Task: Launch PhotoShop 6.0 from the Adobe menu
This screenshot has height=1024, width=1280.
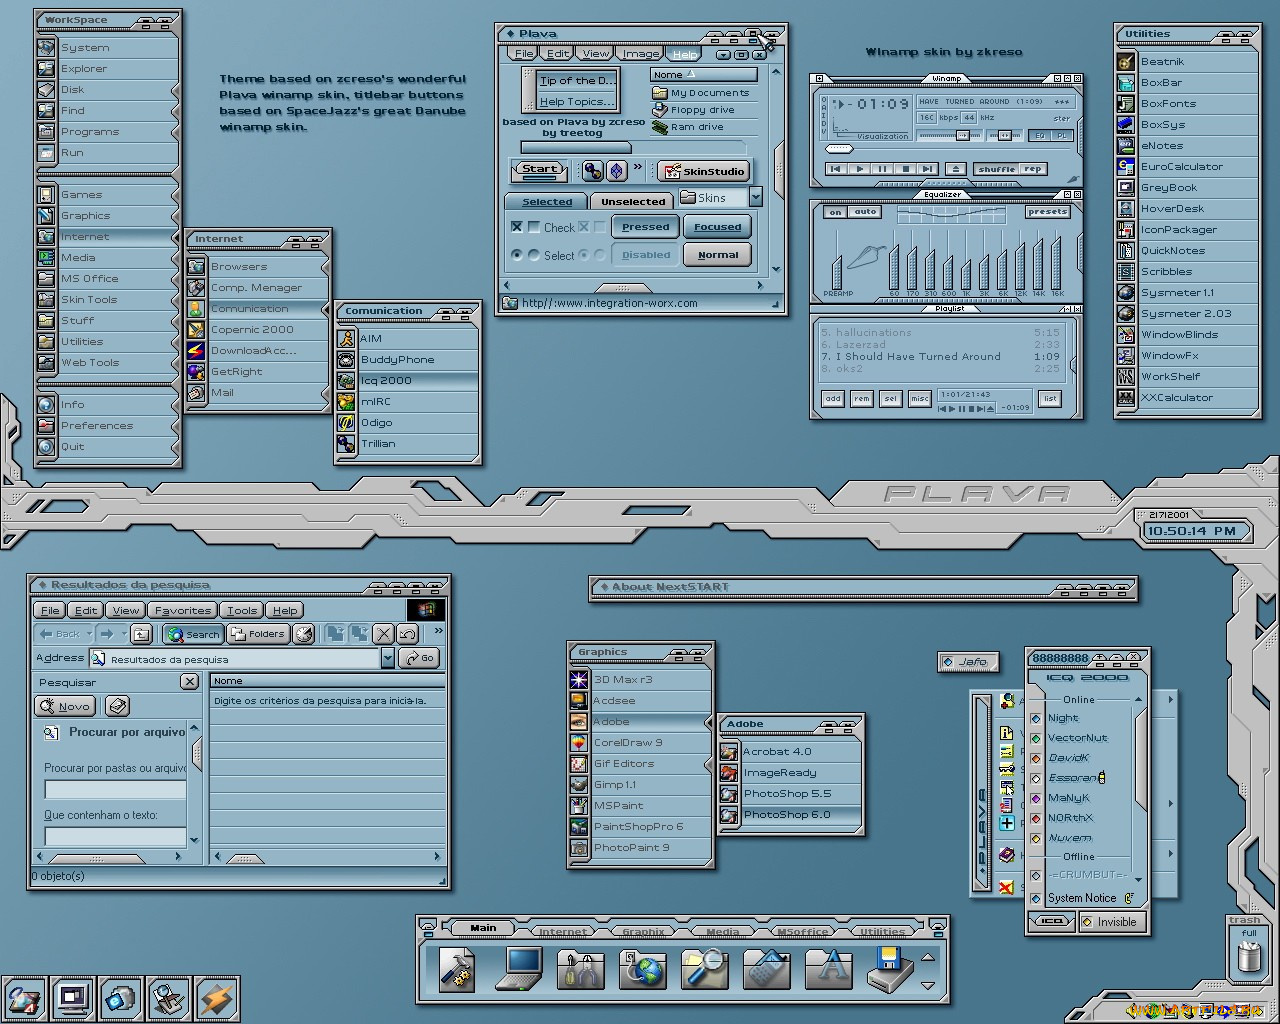Action: point(786,815)
